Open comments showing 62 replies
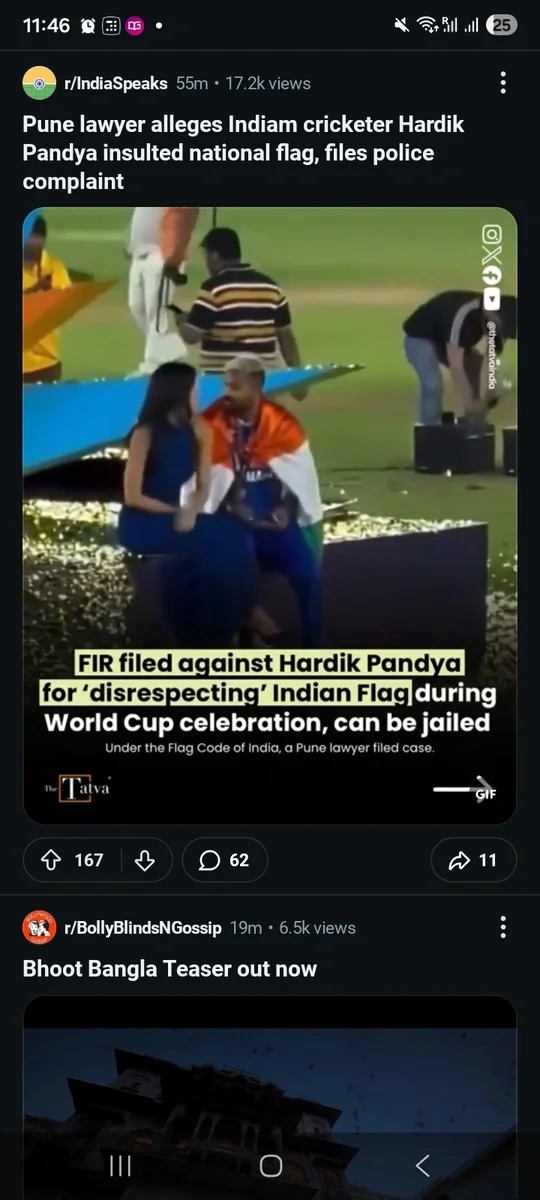 click(x=225, y=860)
